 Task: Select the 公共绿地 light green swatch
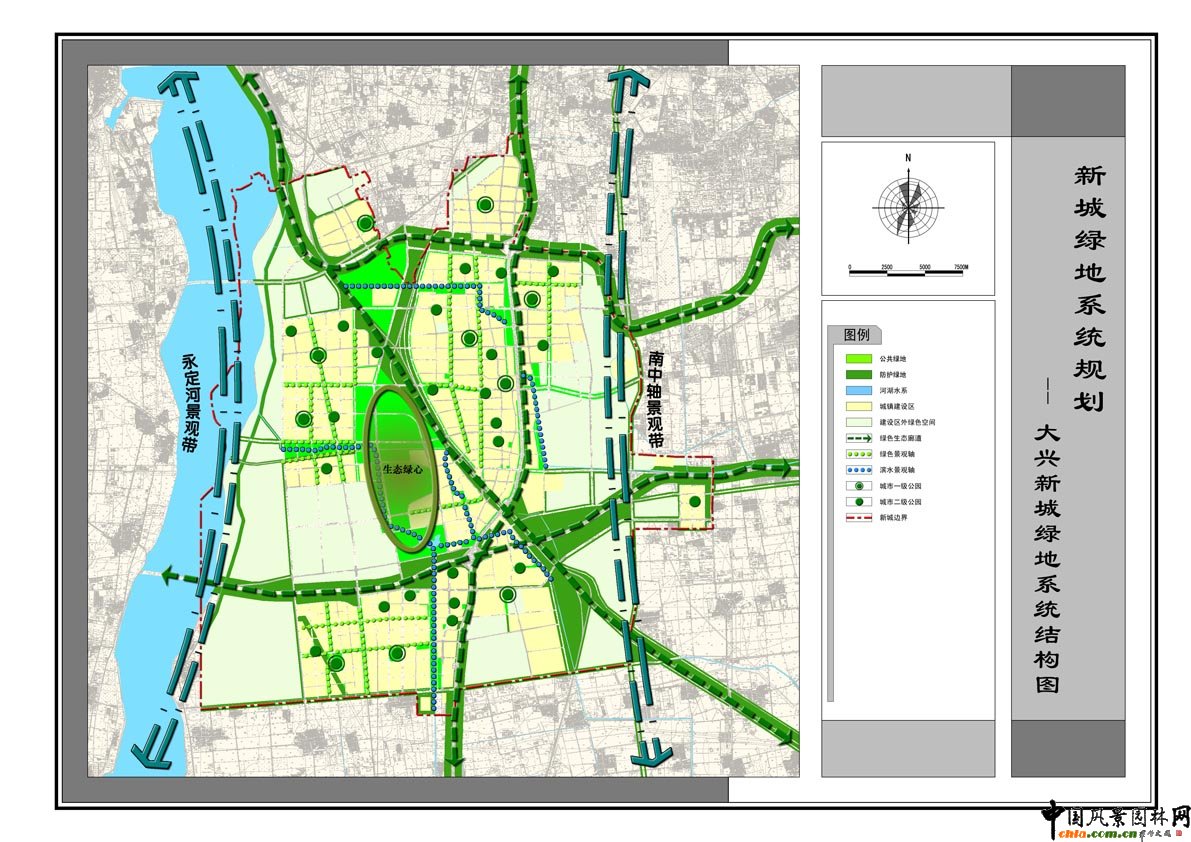click(x=859, y=358)
